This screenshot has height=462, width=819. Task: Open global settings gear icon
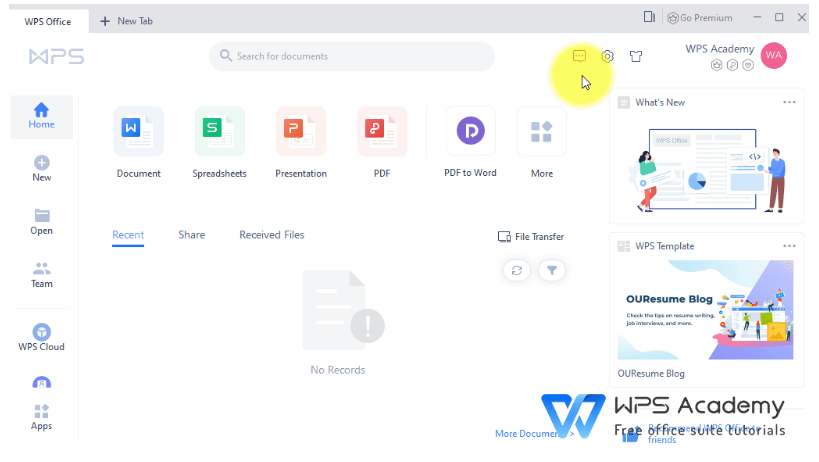607,56
